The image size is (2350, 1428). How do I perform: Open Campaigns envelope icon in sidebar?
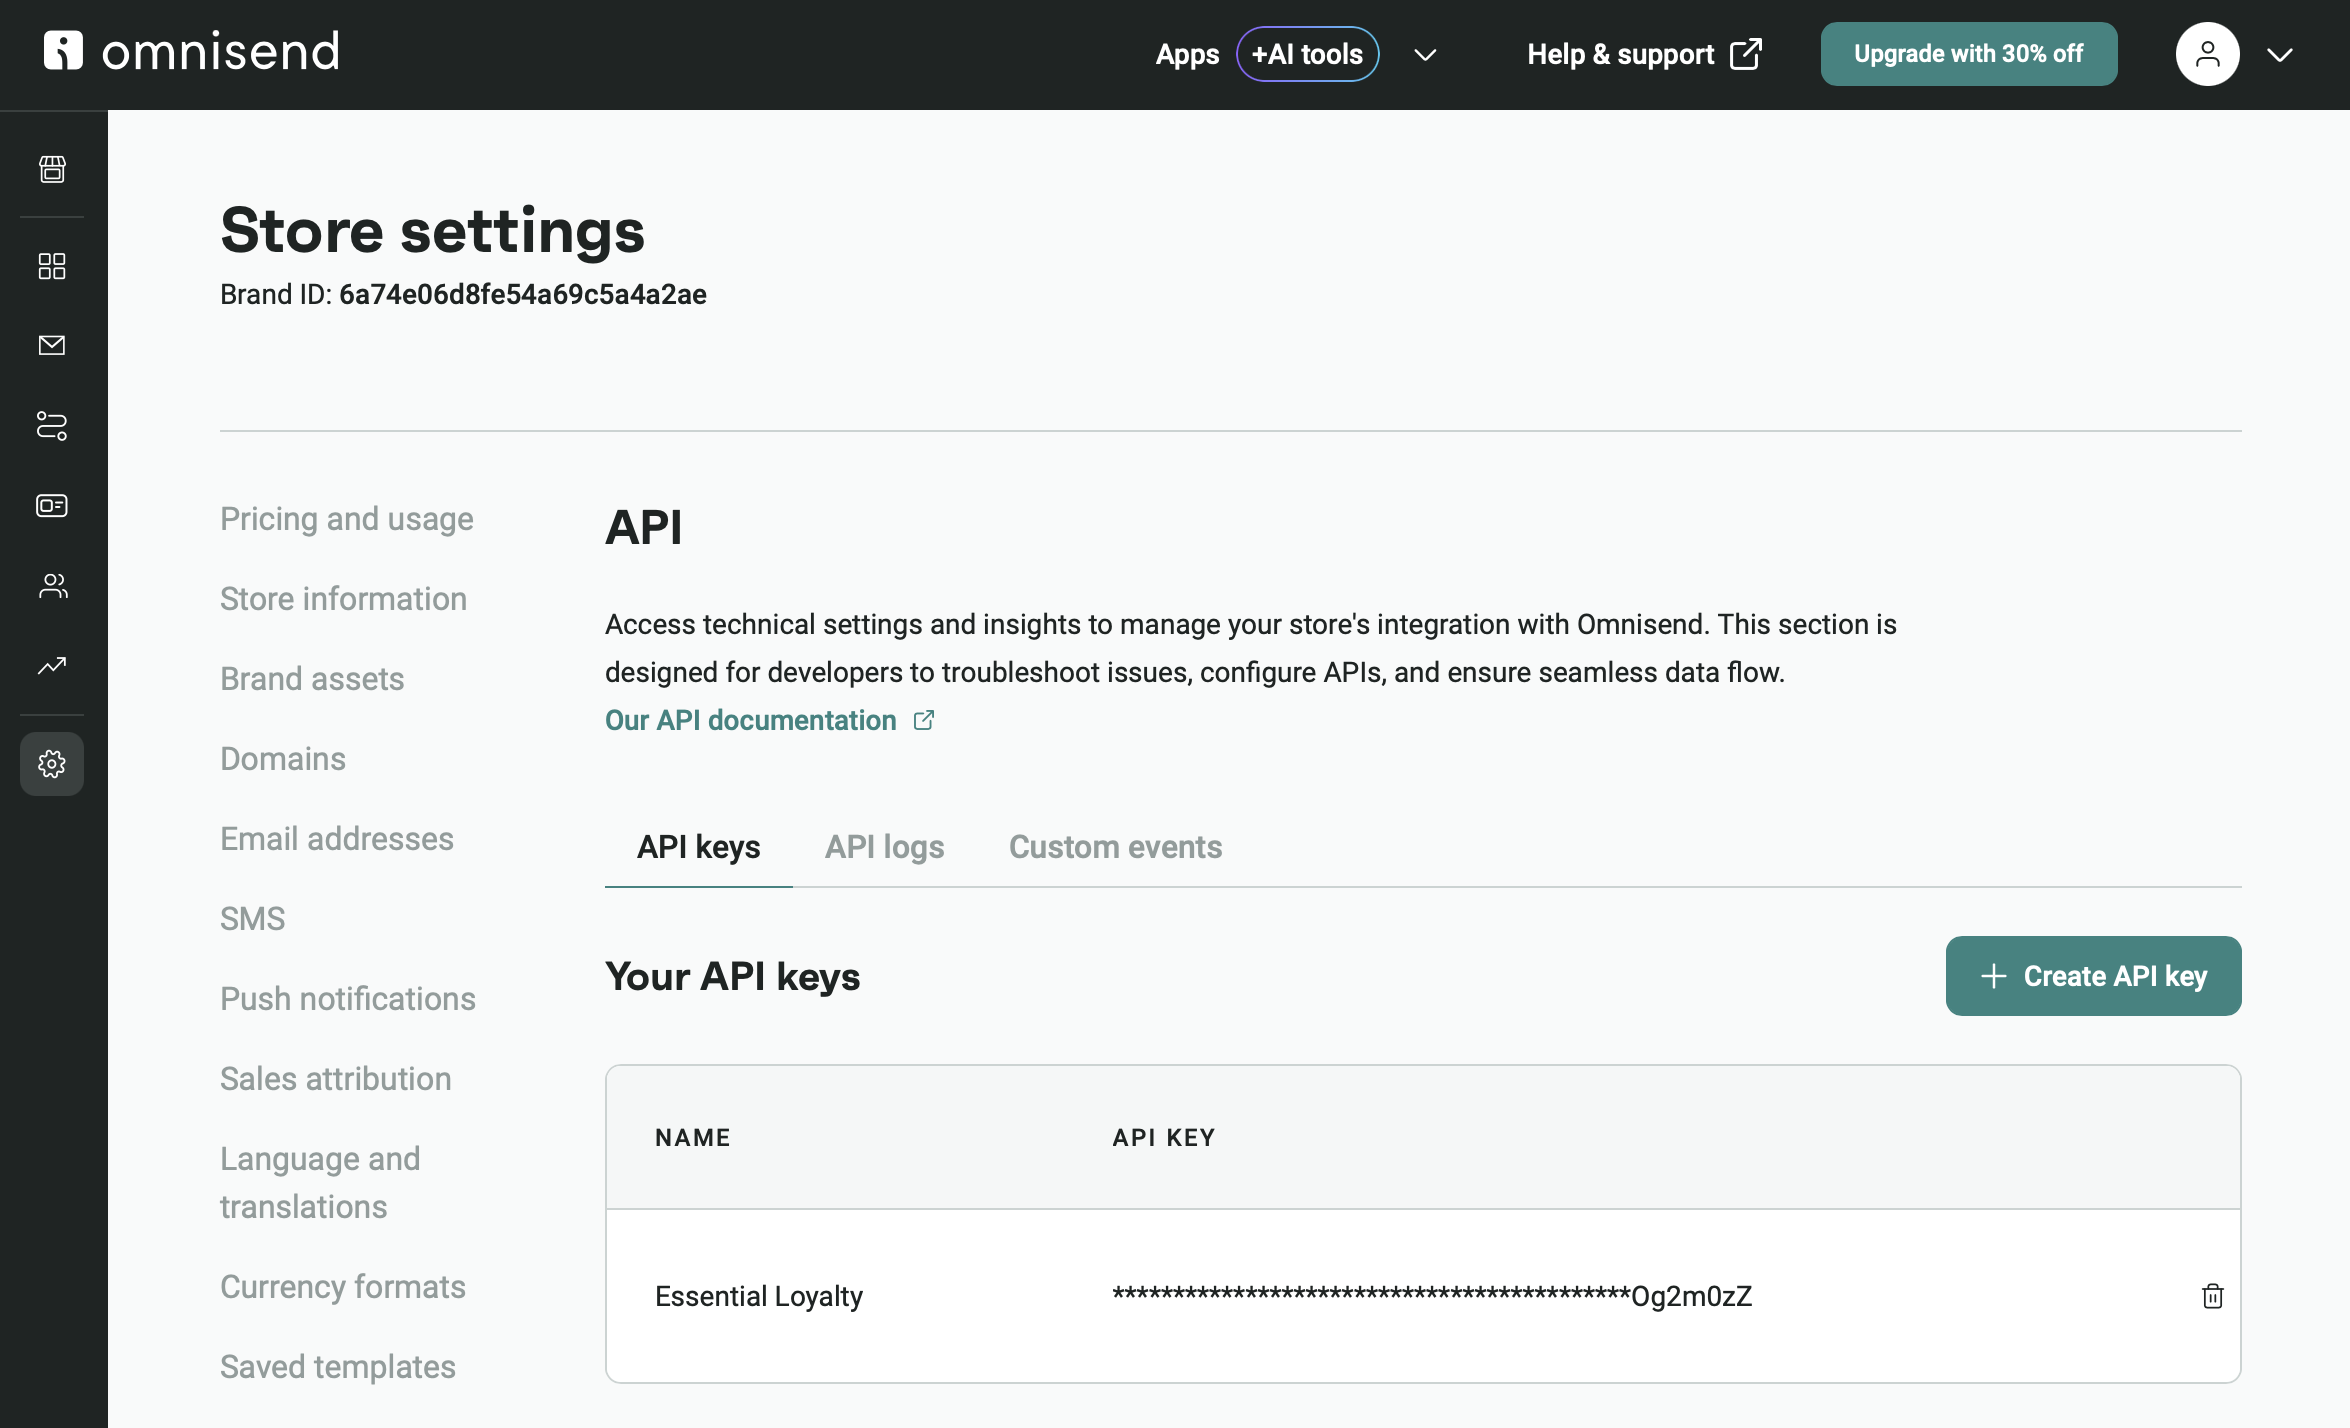[52, 346]
